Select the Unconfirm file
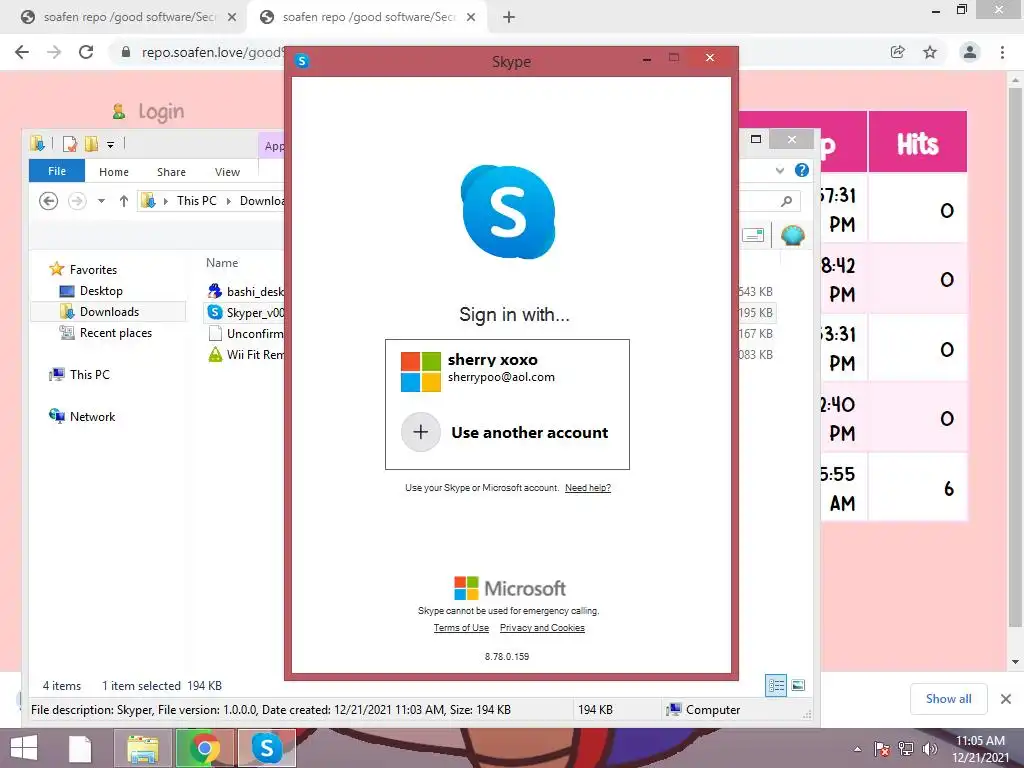The height and width of the screenshot is (768, 1024). 246,334
